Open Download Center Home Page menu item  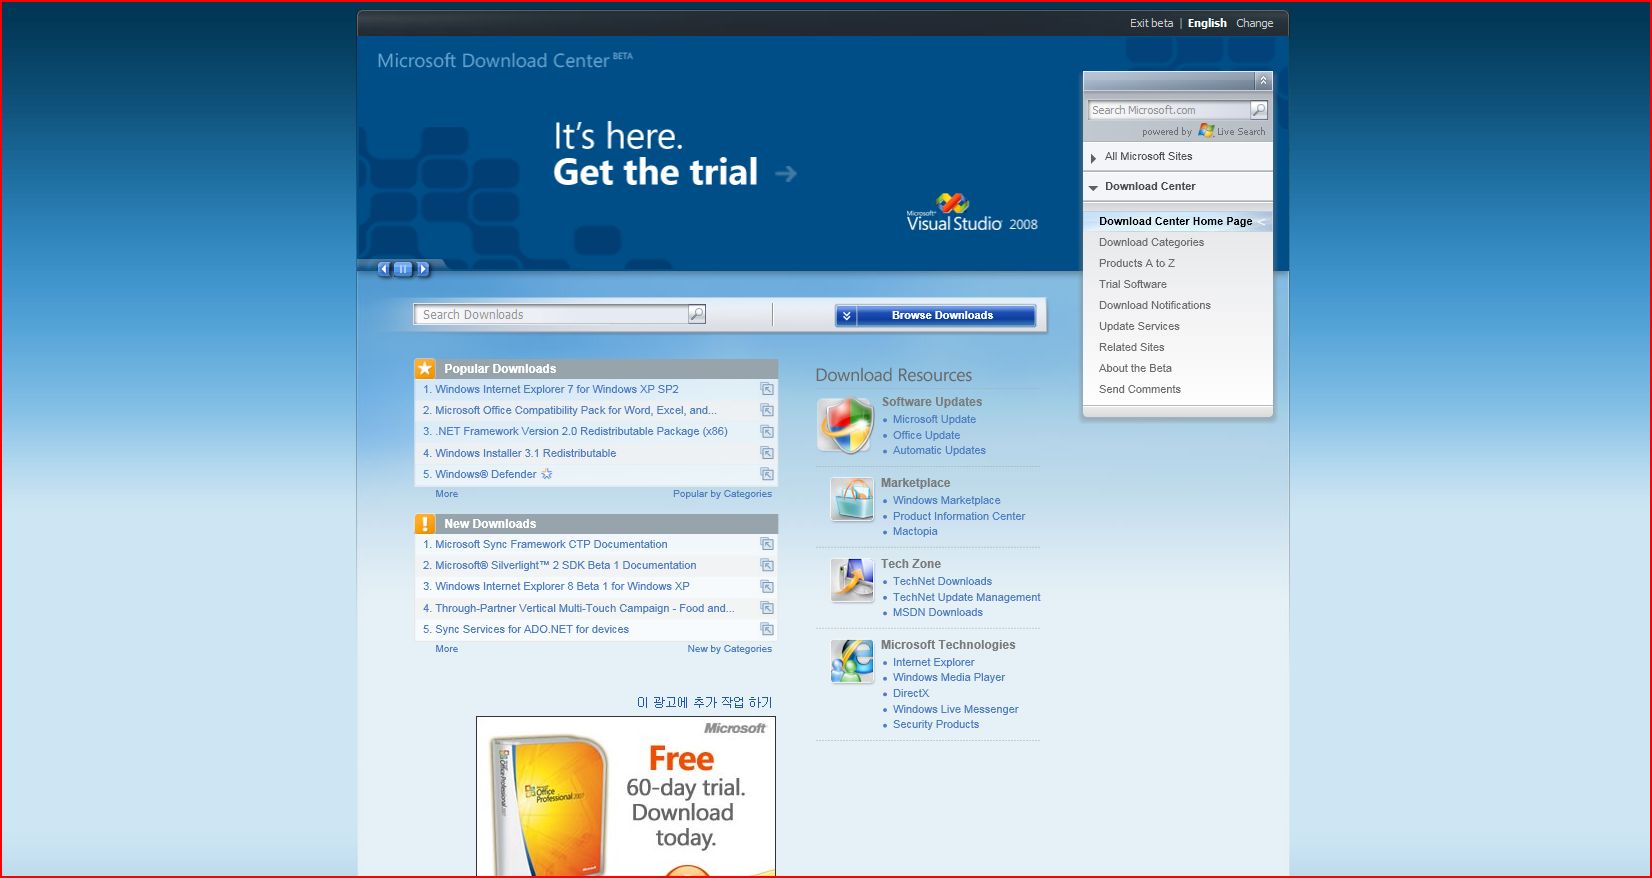pyautogui.click(x=1175, y=221)
